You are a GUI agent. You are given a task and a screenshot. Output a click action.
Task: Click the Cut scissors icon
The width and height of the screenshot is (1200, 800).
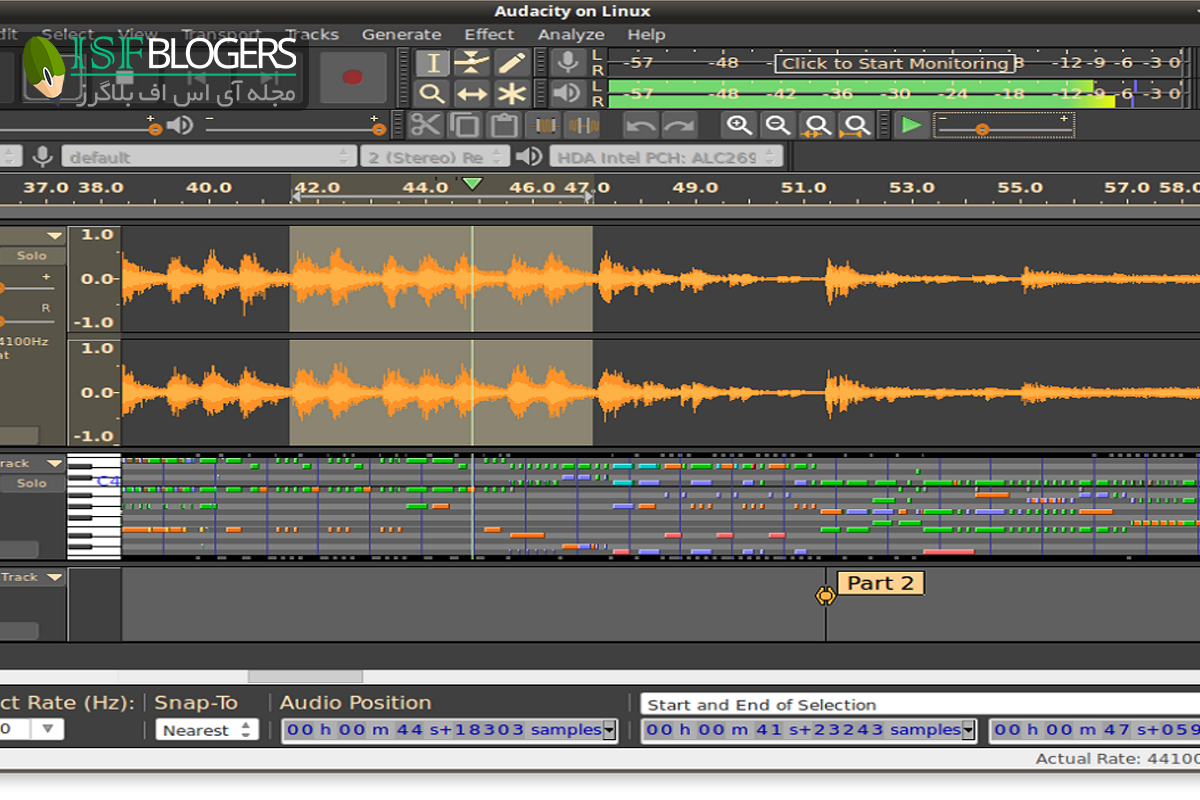[425, 125]
